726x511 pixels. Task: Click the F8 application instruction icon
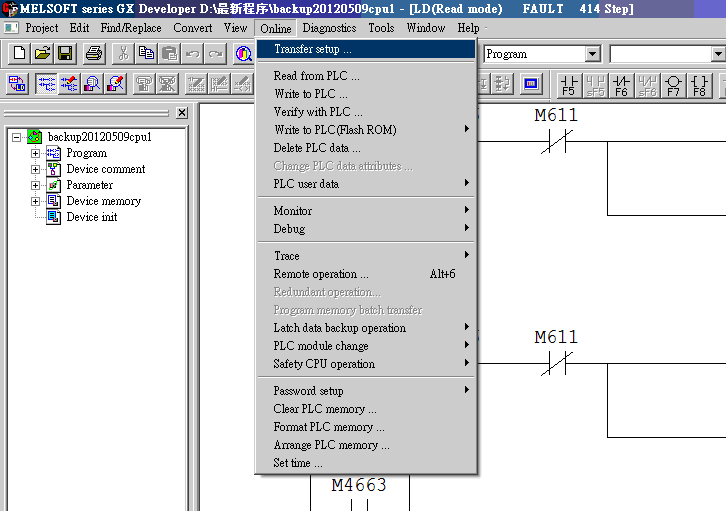point(699,85)
